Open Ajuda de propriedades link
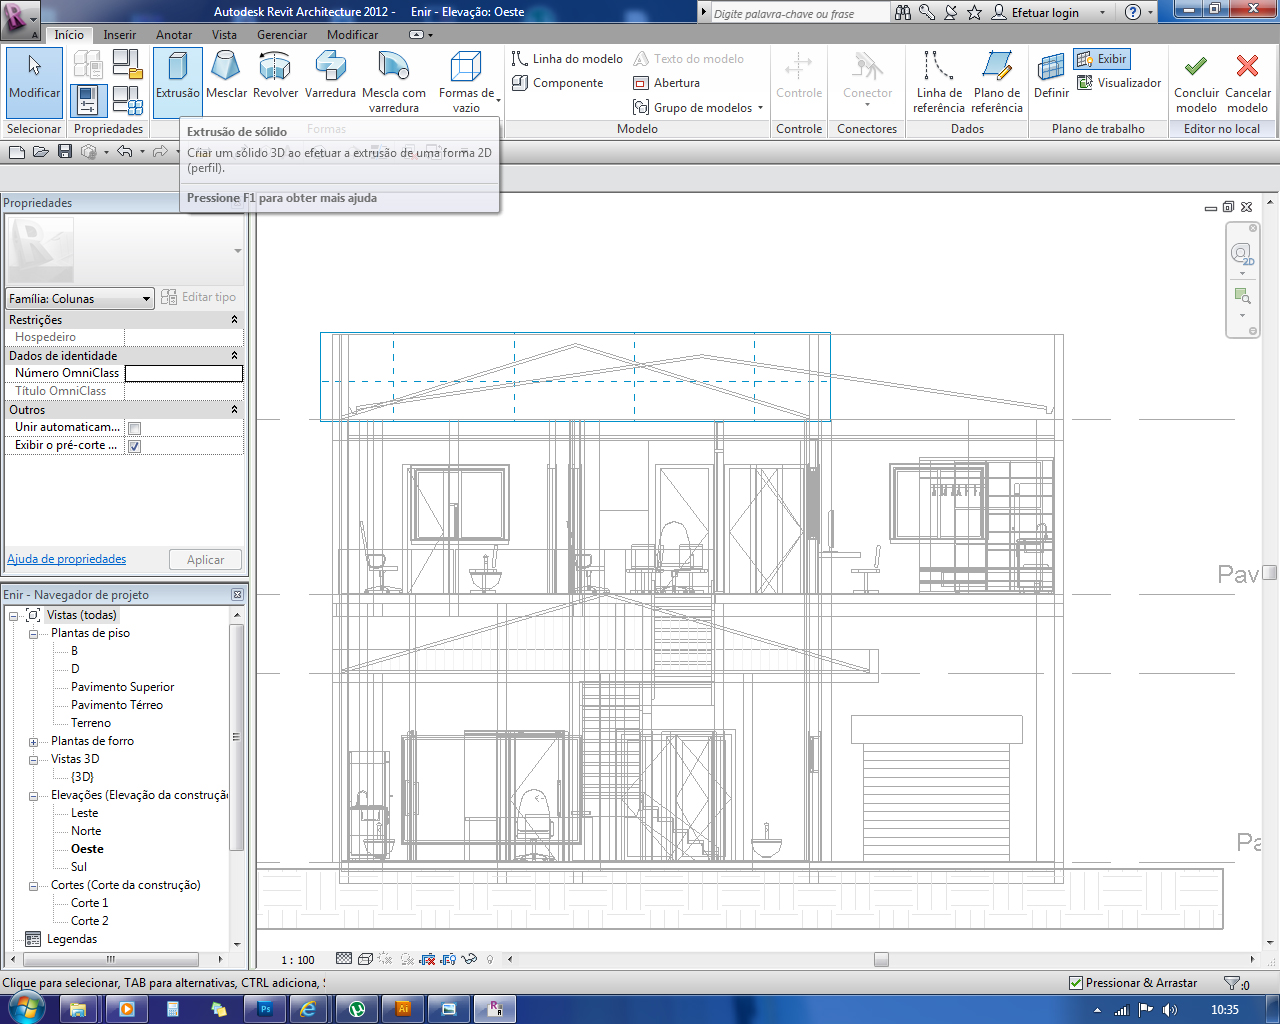The height and width of the screenshot is (1024, 1280). (x=67, y=559)
